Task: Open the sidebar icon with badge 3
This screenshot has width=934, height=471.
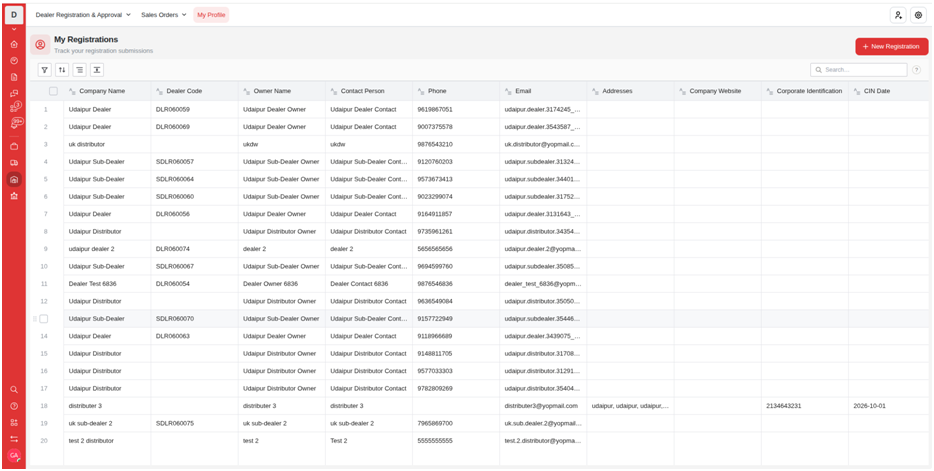Action: (x=15, y=107)
